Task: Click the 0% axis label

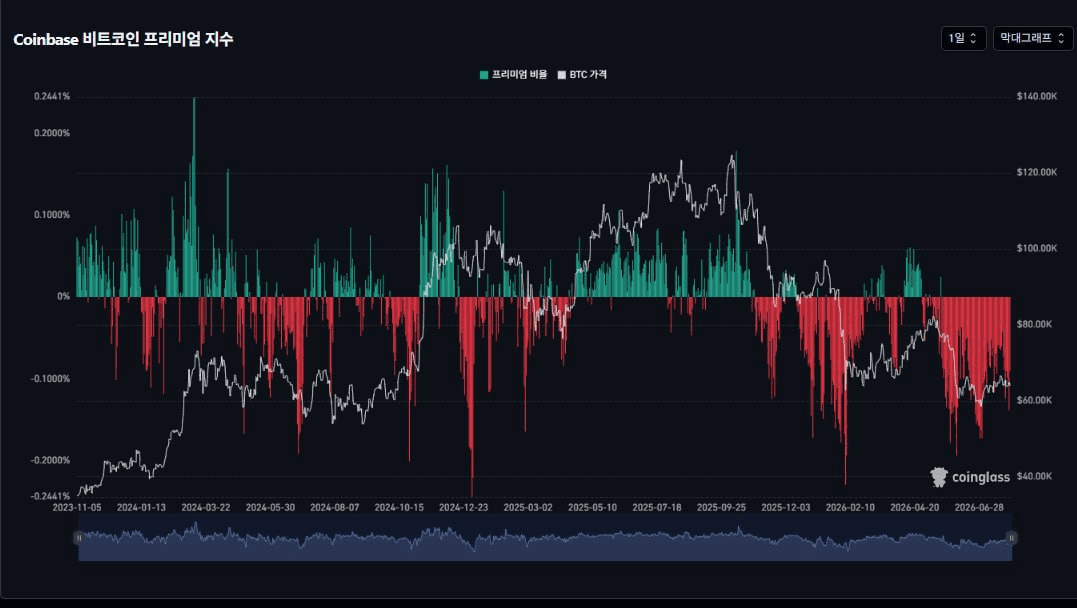Action: click(63, 296)
